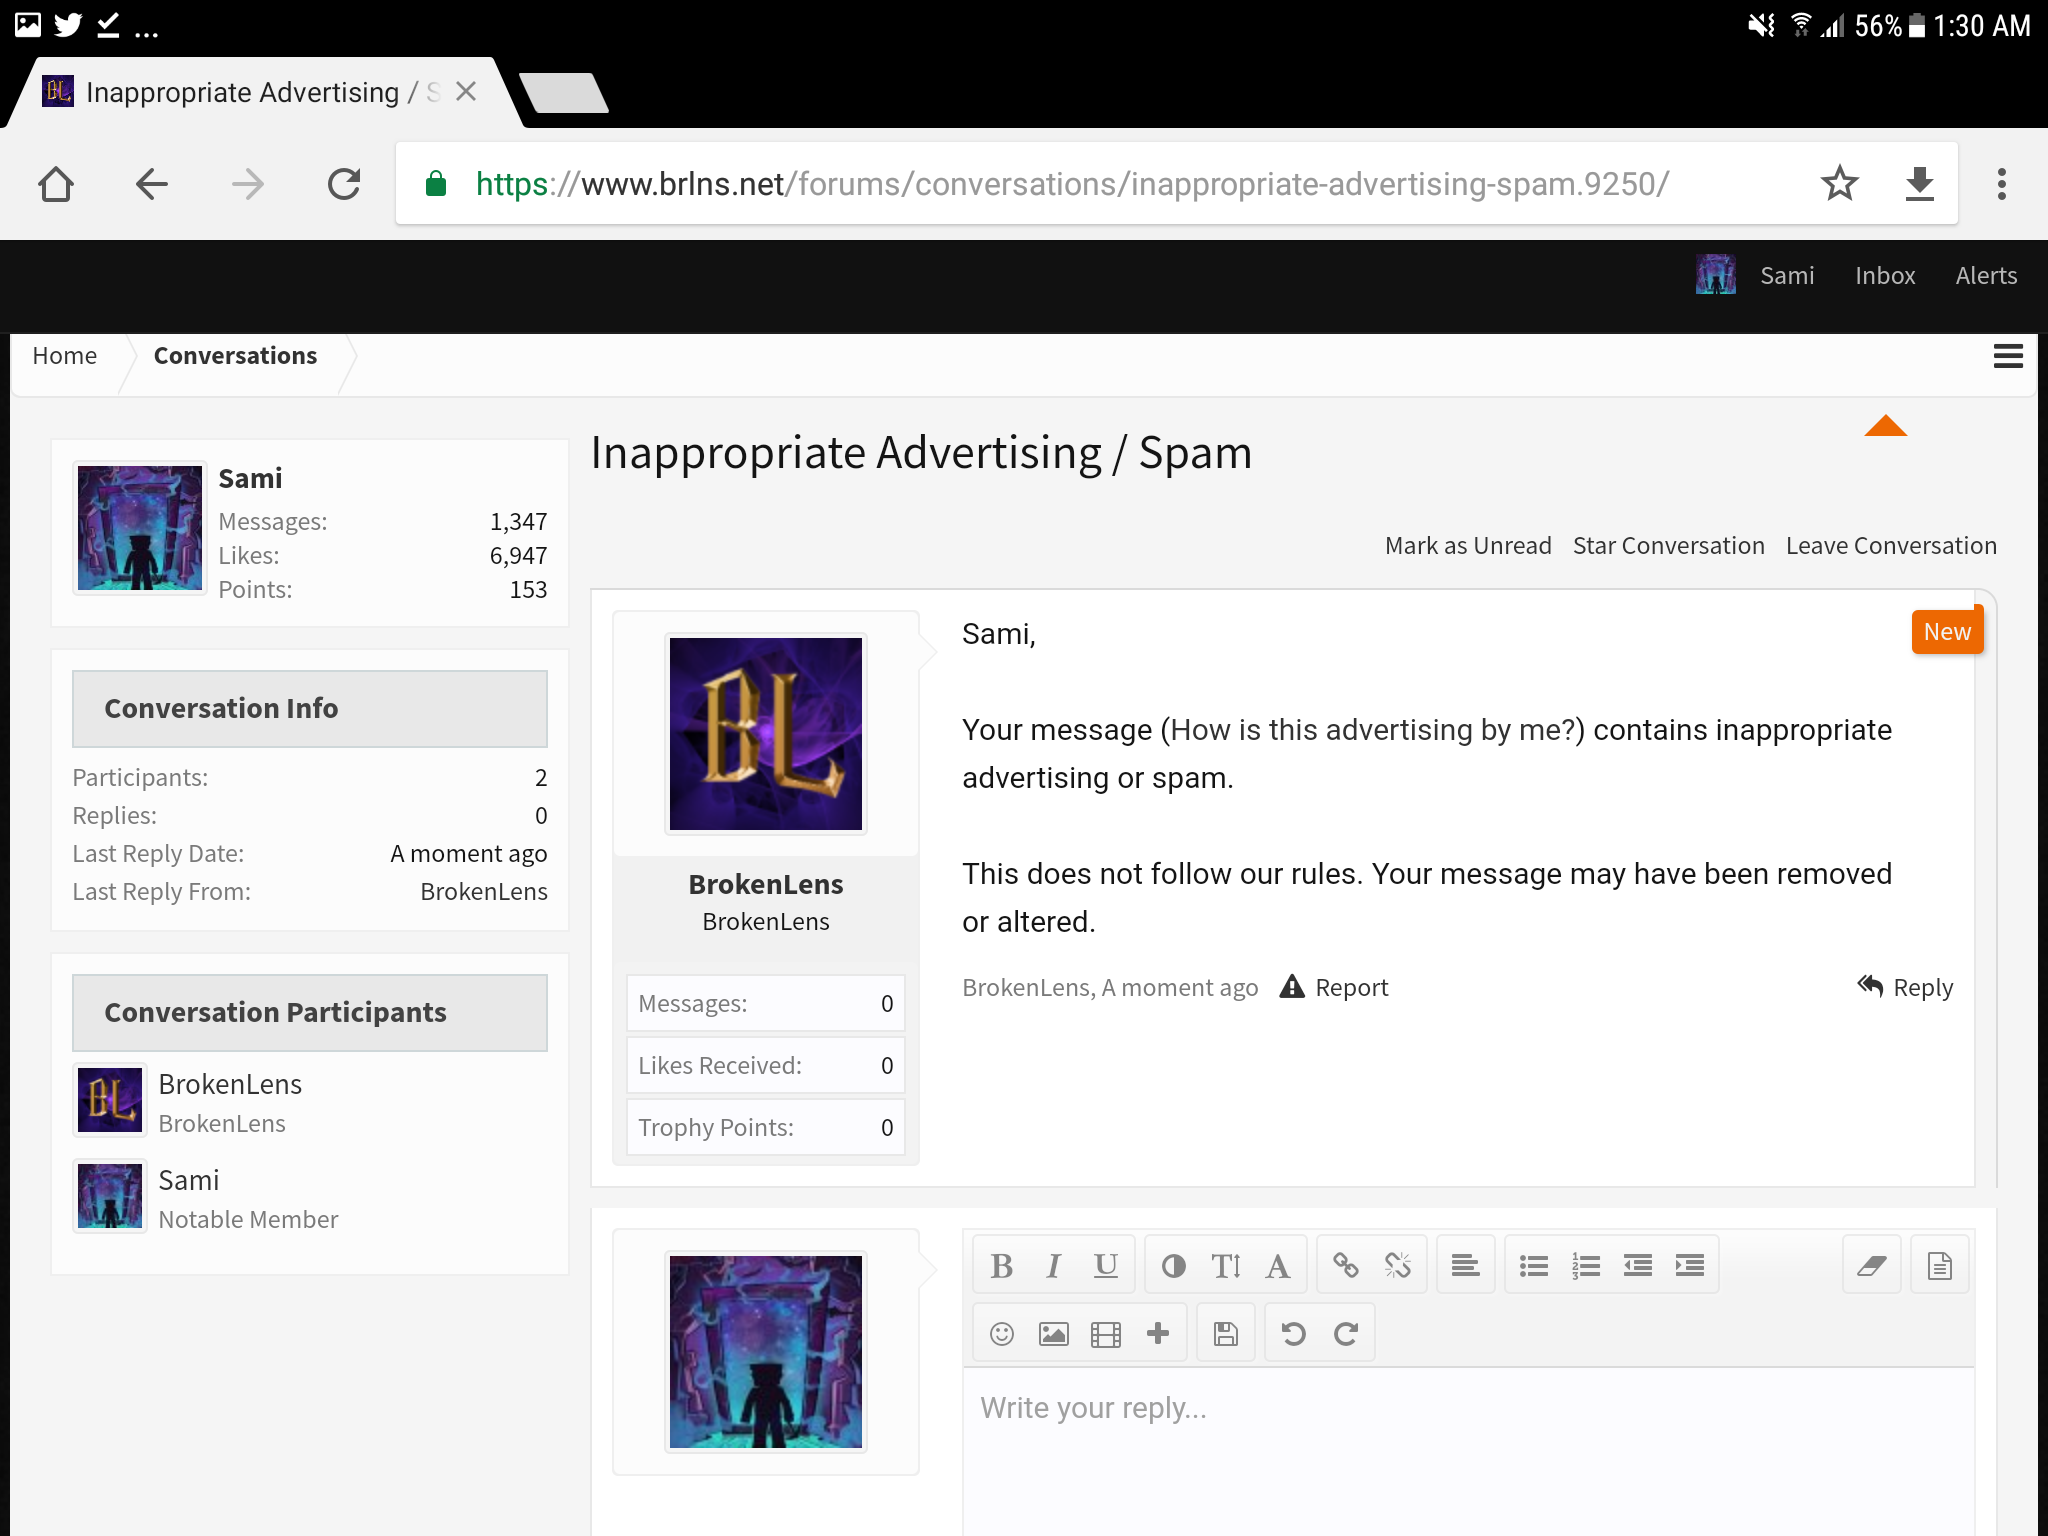Navigate back in the browser
The width and height of the screenshot is (2048, 1536).
(x=152, y=184)
